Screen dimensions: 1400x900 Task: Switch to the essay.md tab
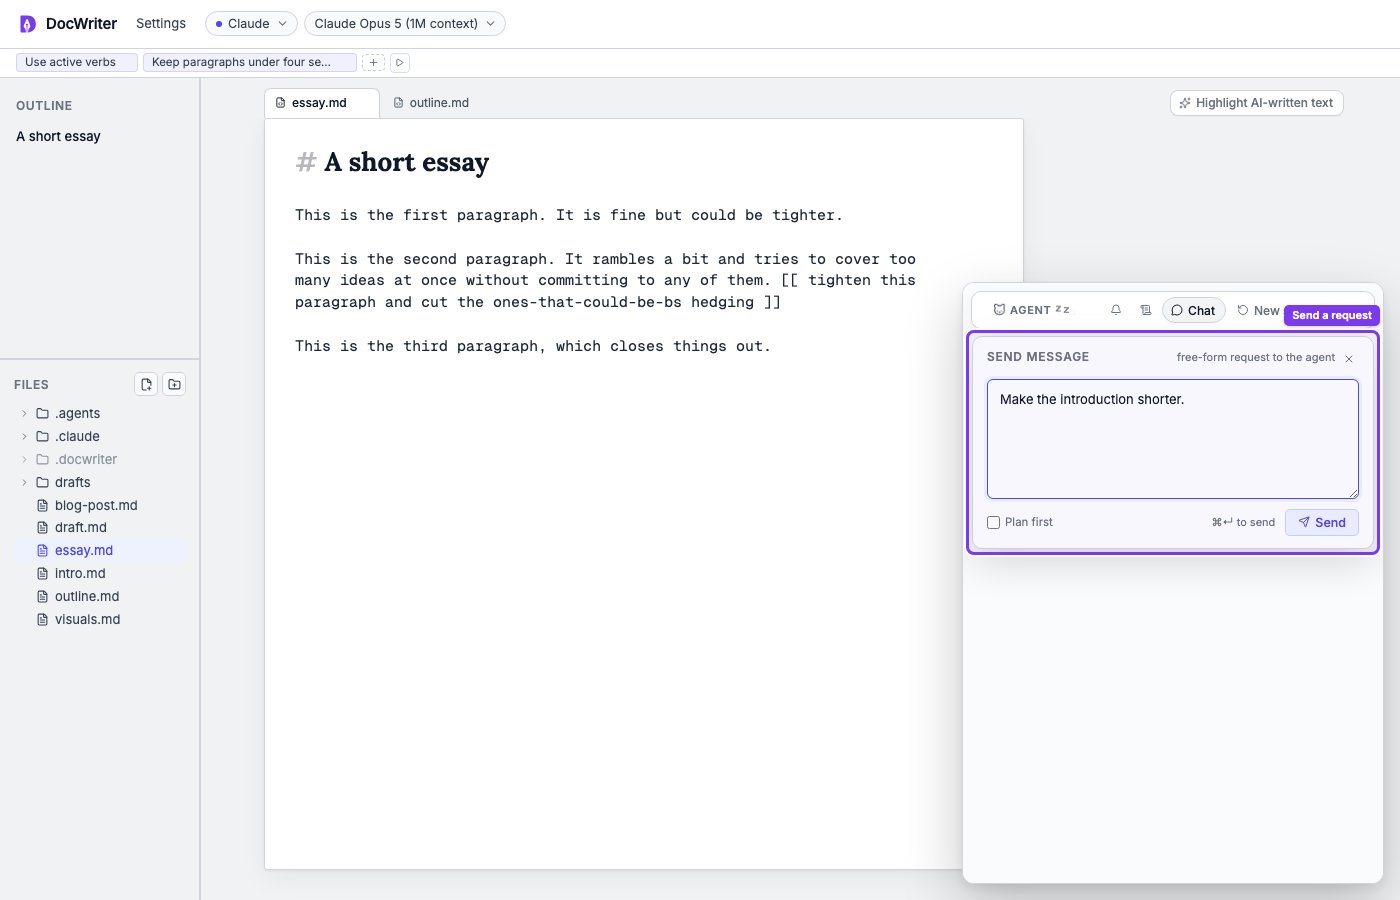pyautogui.click(x=320, y=103)
